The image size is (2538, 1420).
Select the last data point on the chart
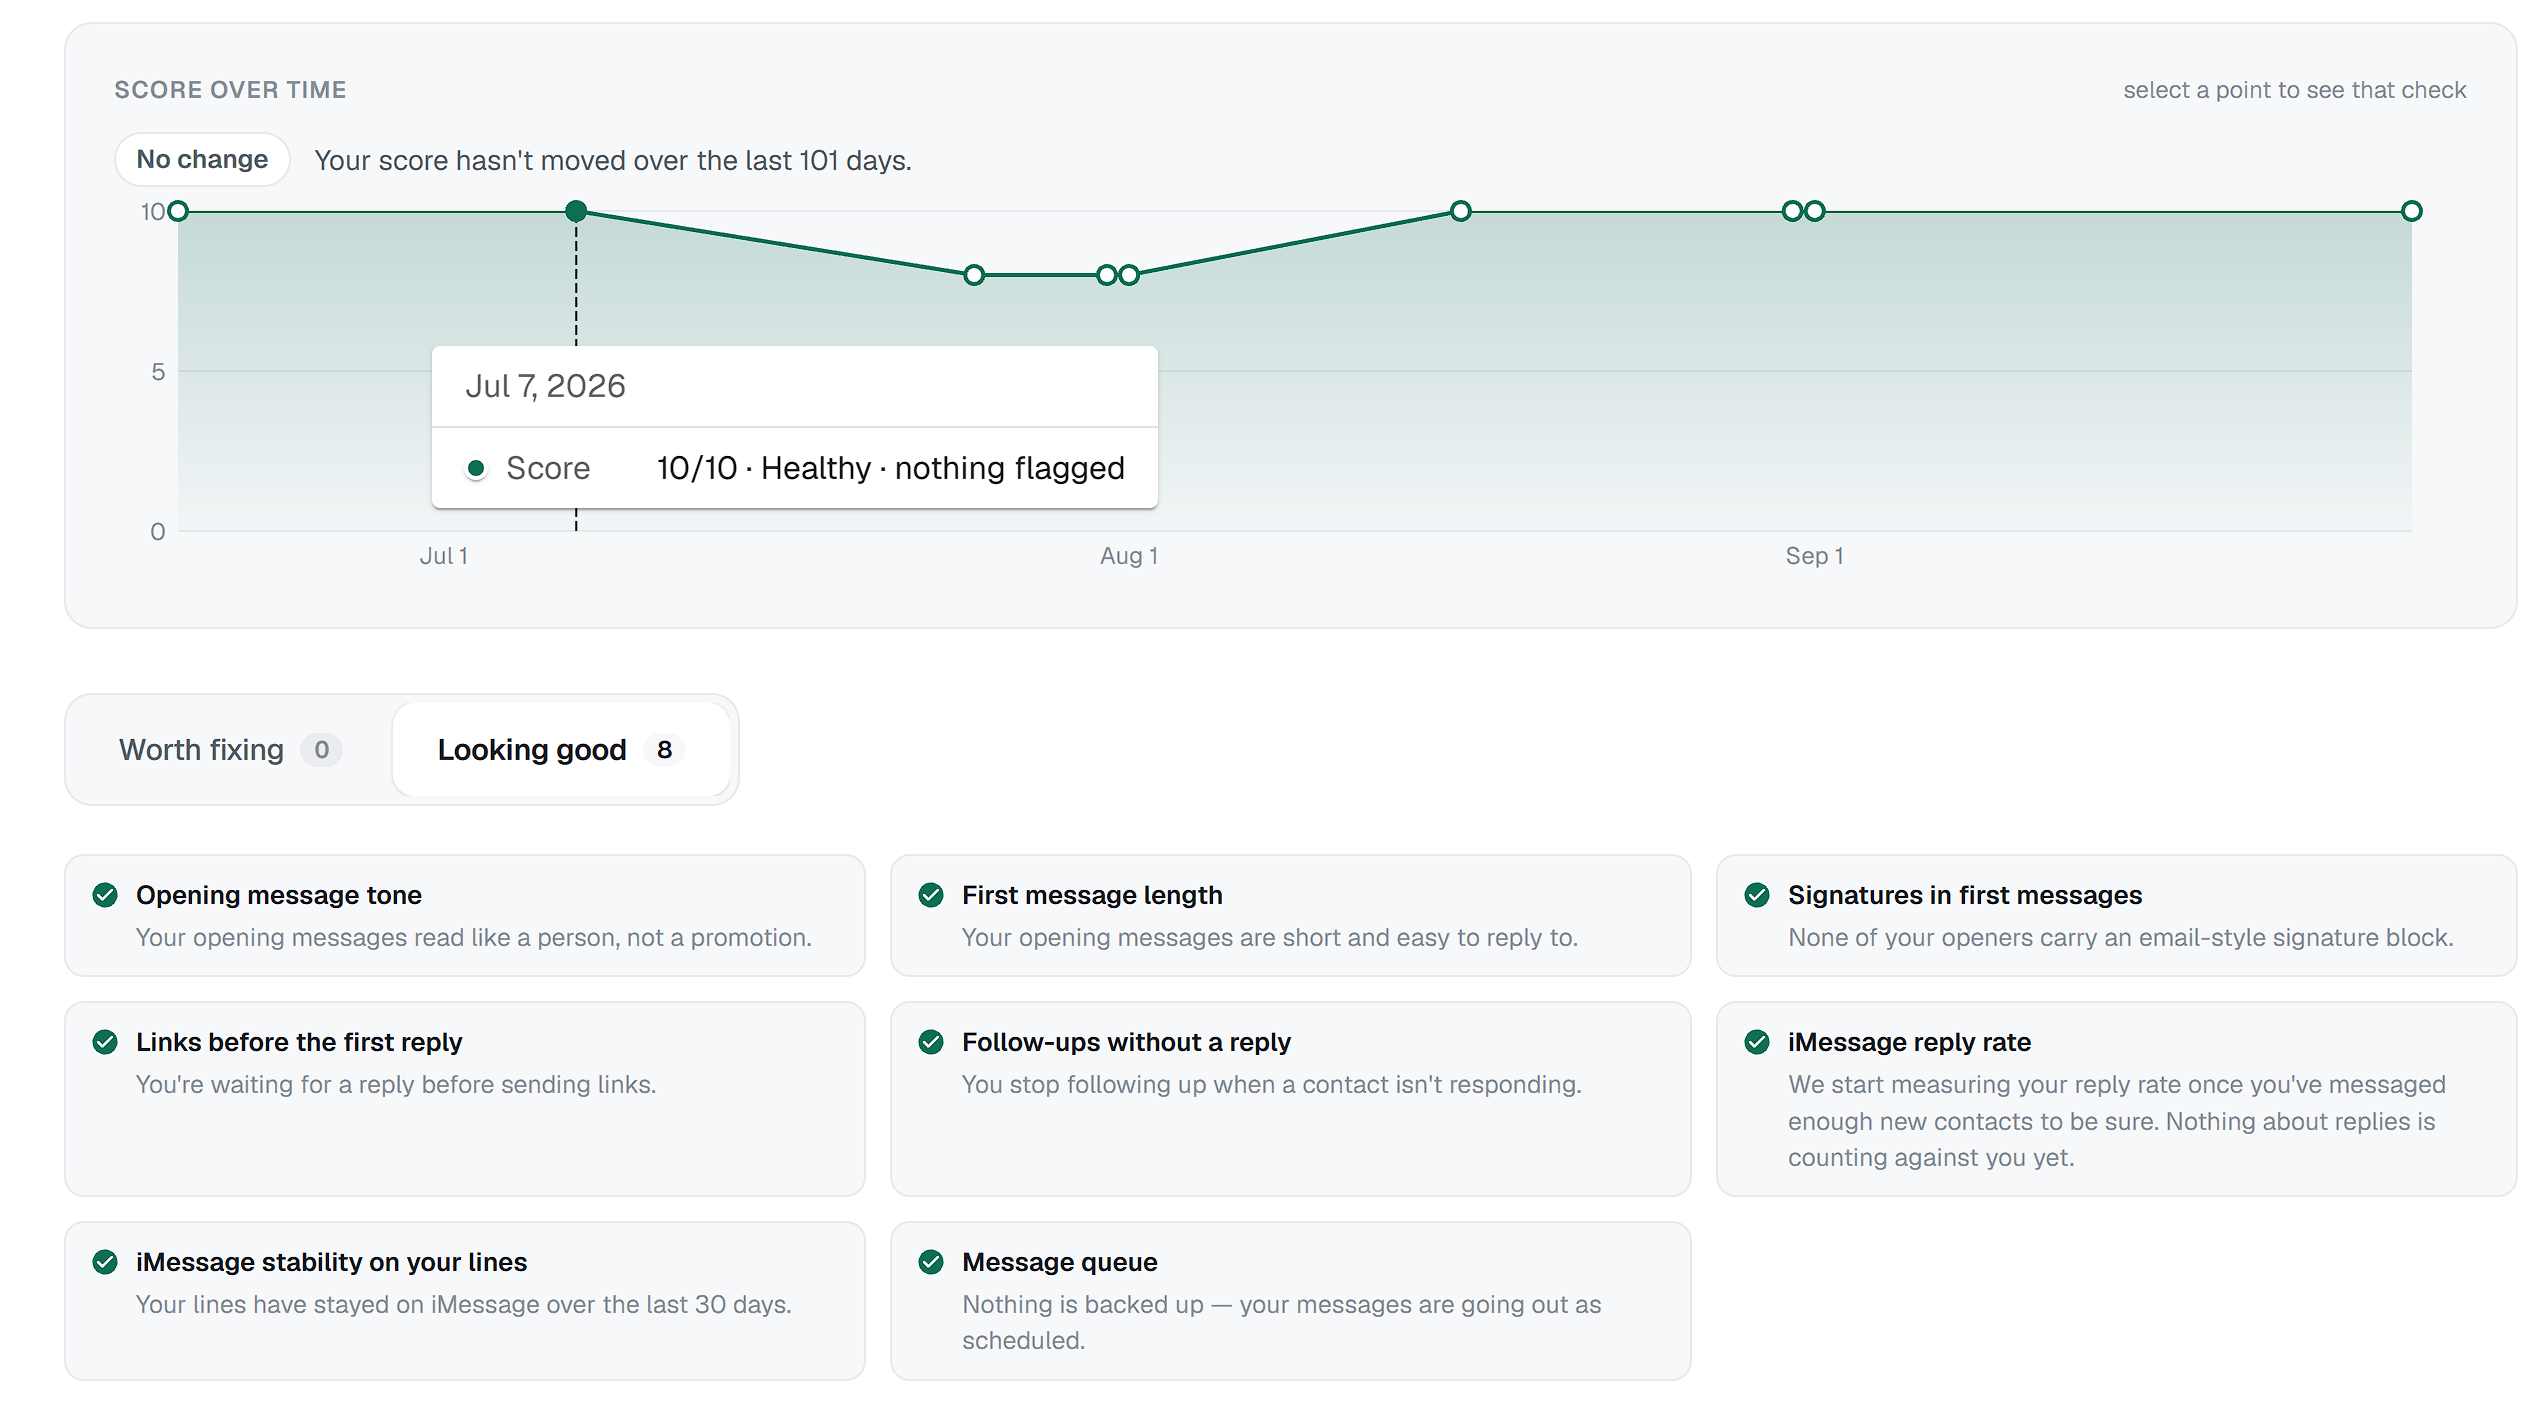[2412, 211]
